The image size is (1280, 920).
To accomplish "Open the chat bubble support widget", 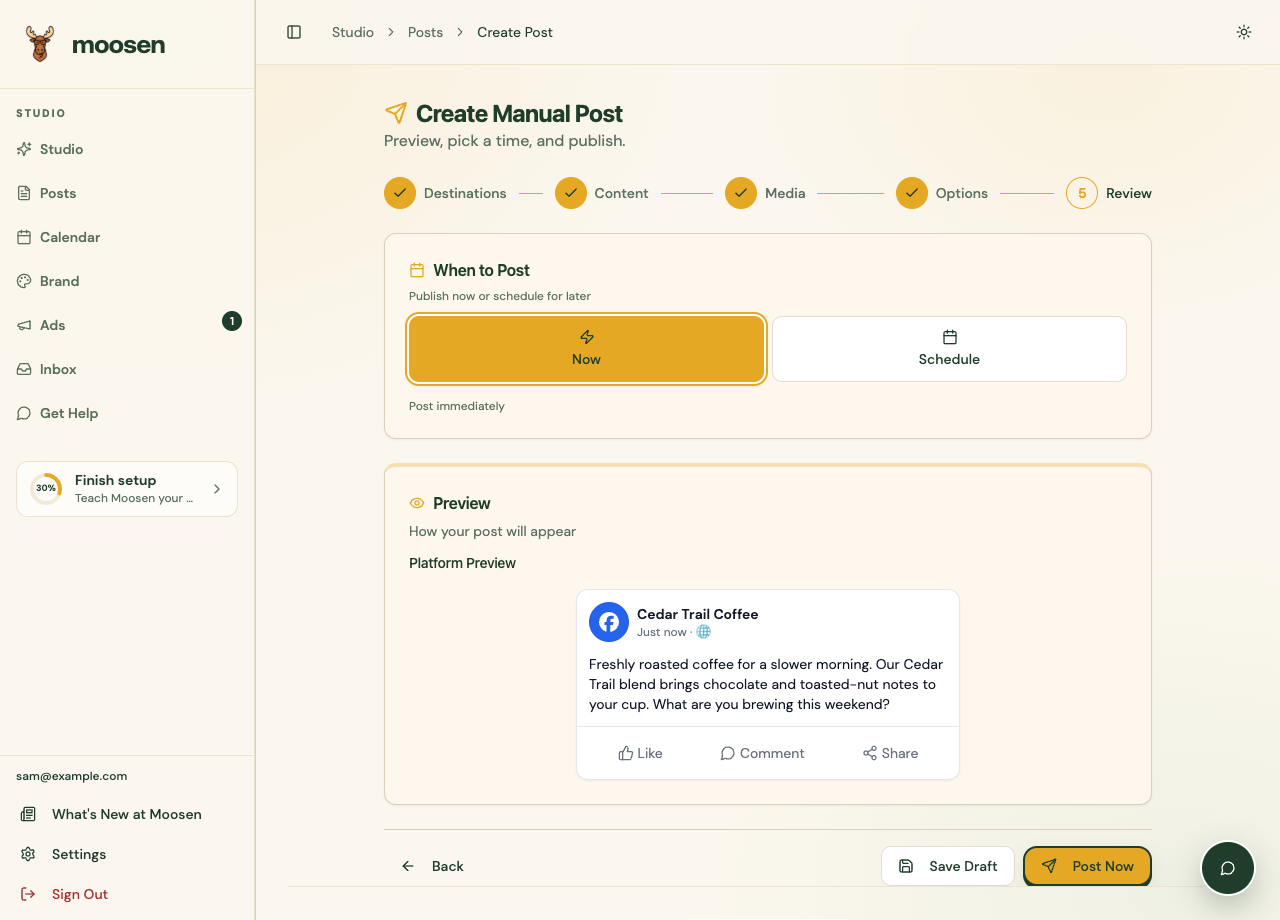I will pos(1228,868).
